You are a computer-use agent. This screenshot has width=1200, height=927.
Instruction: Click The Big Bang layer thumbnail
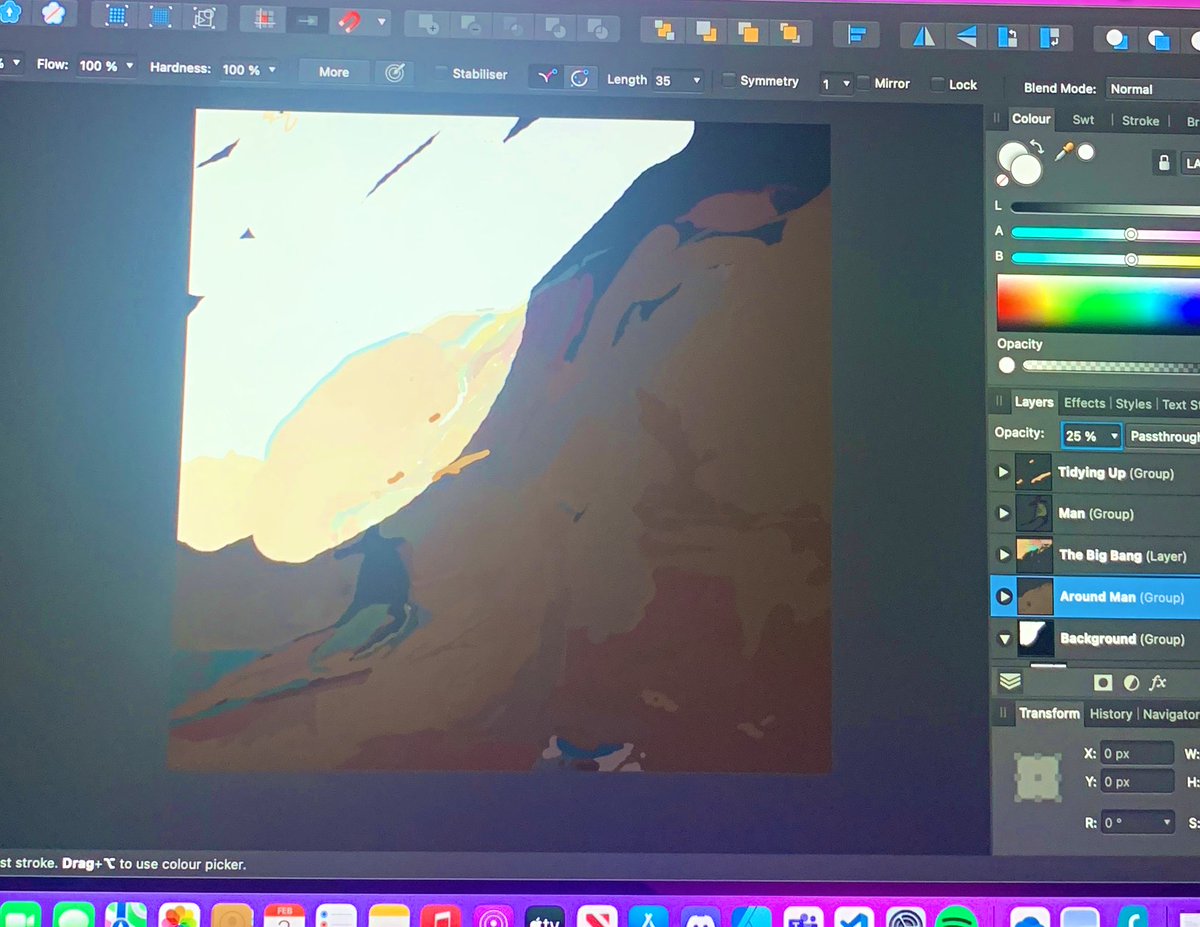[1033, 554]
